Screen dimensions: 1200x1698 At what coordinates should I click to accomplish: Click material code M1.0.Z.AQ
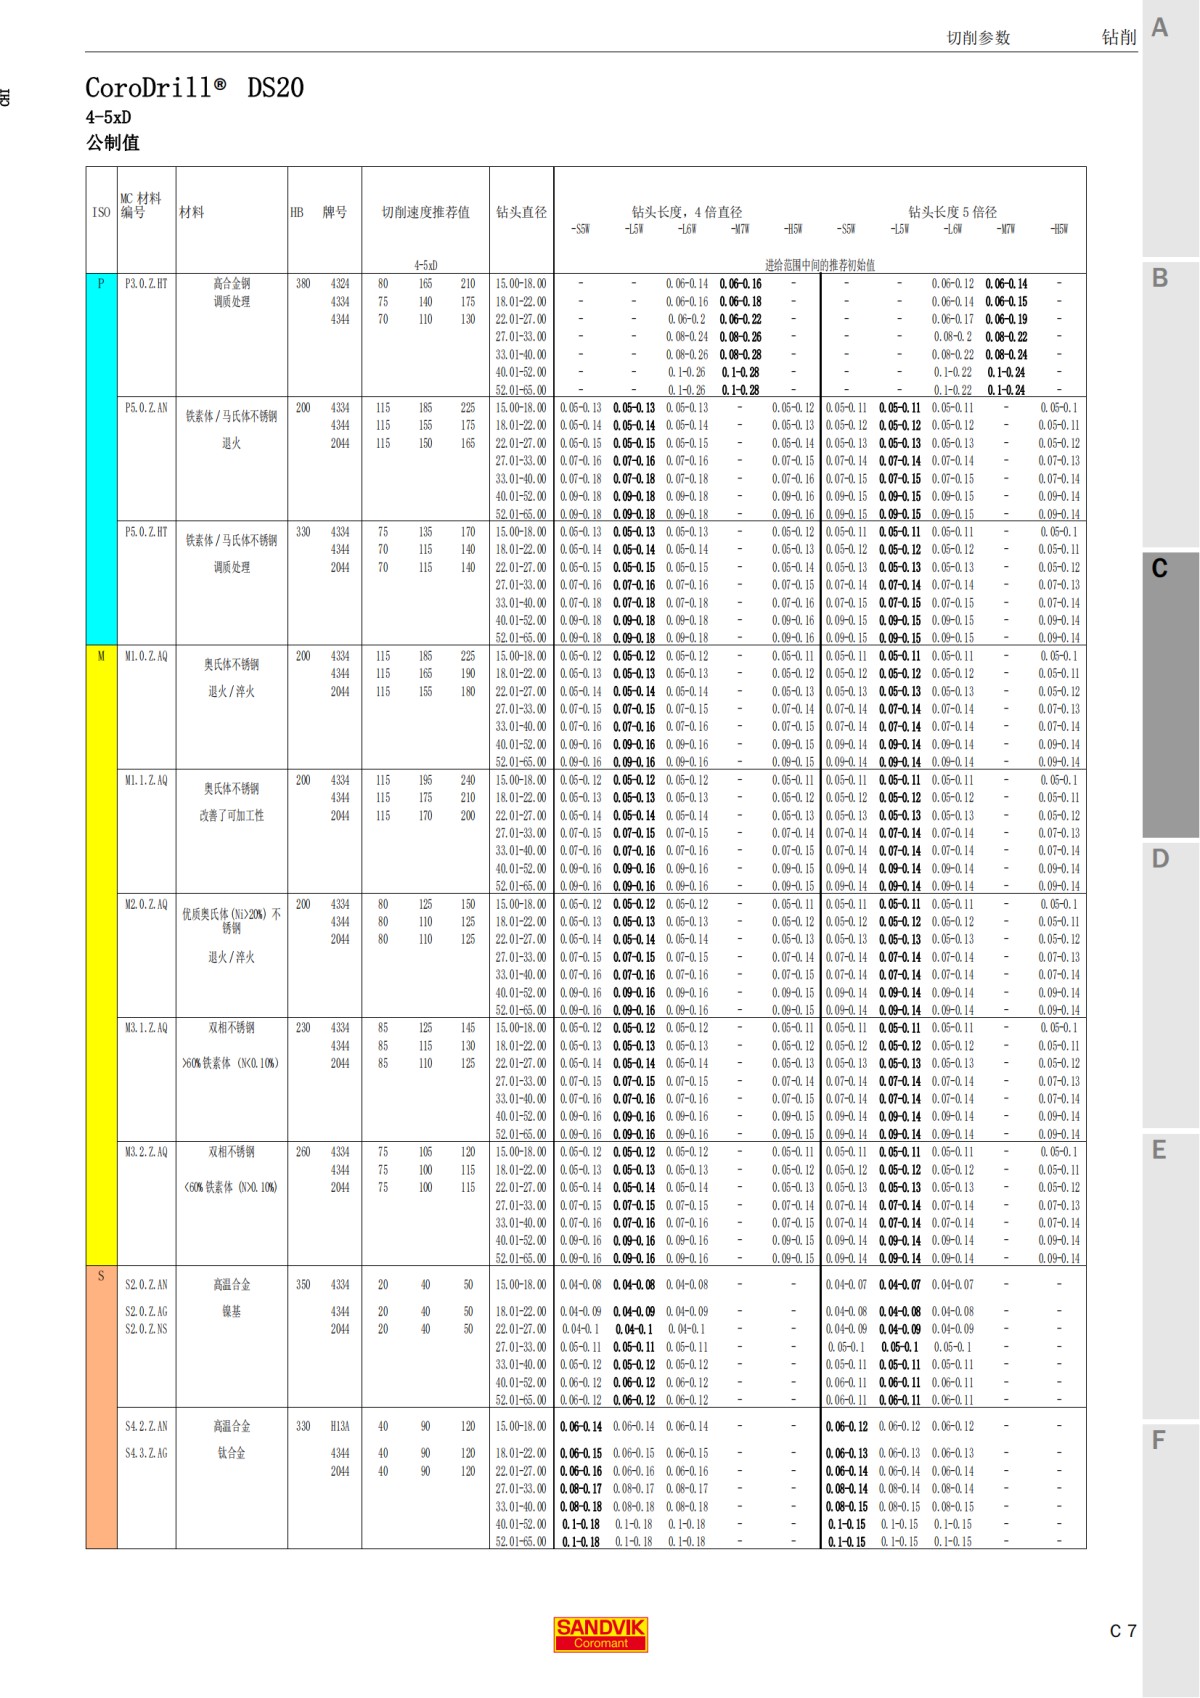point(146,656)
